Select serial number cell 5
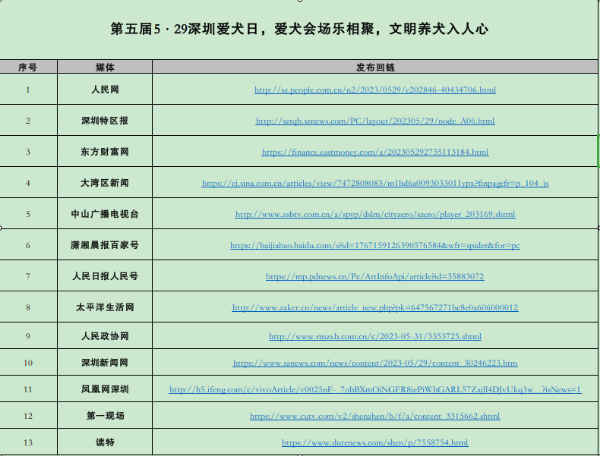The image size is (600, 456). pyautogui.click(x=28, y=214)
